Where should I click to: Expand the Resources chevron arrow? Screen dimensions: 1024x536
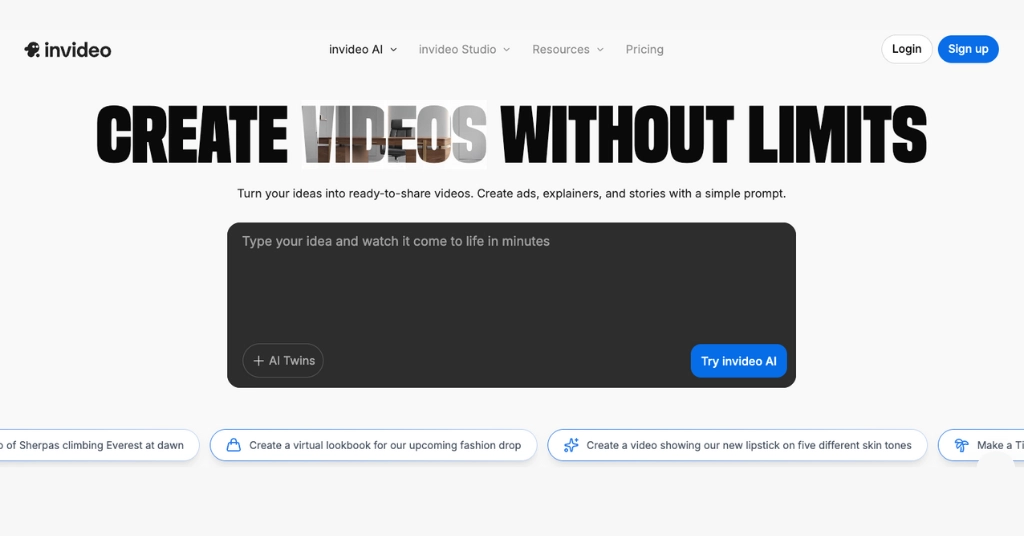tap(601, 50)
